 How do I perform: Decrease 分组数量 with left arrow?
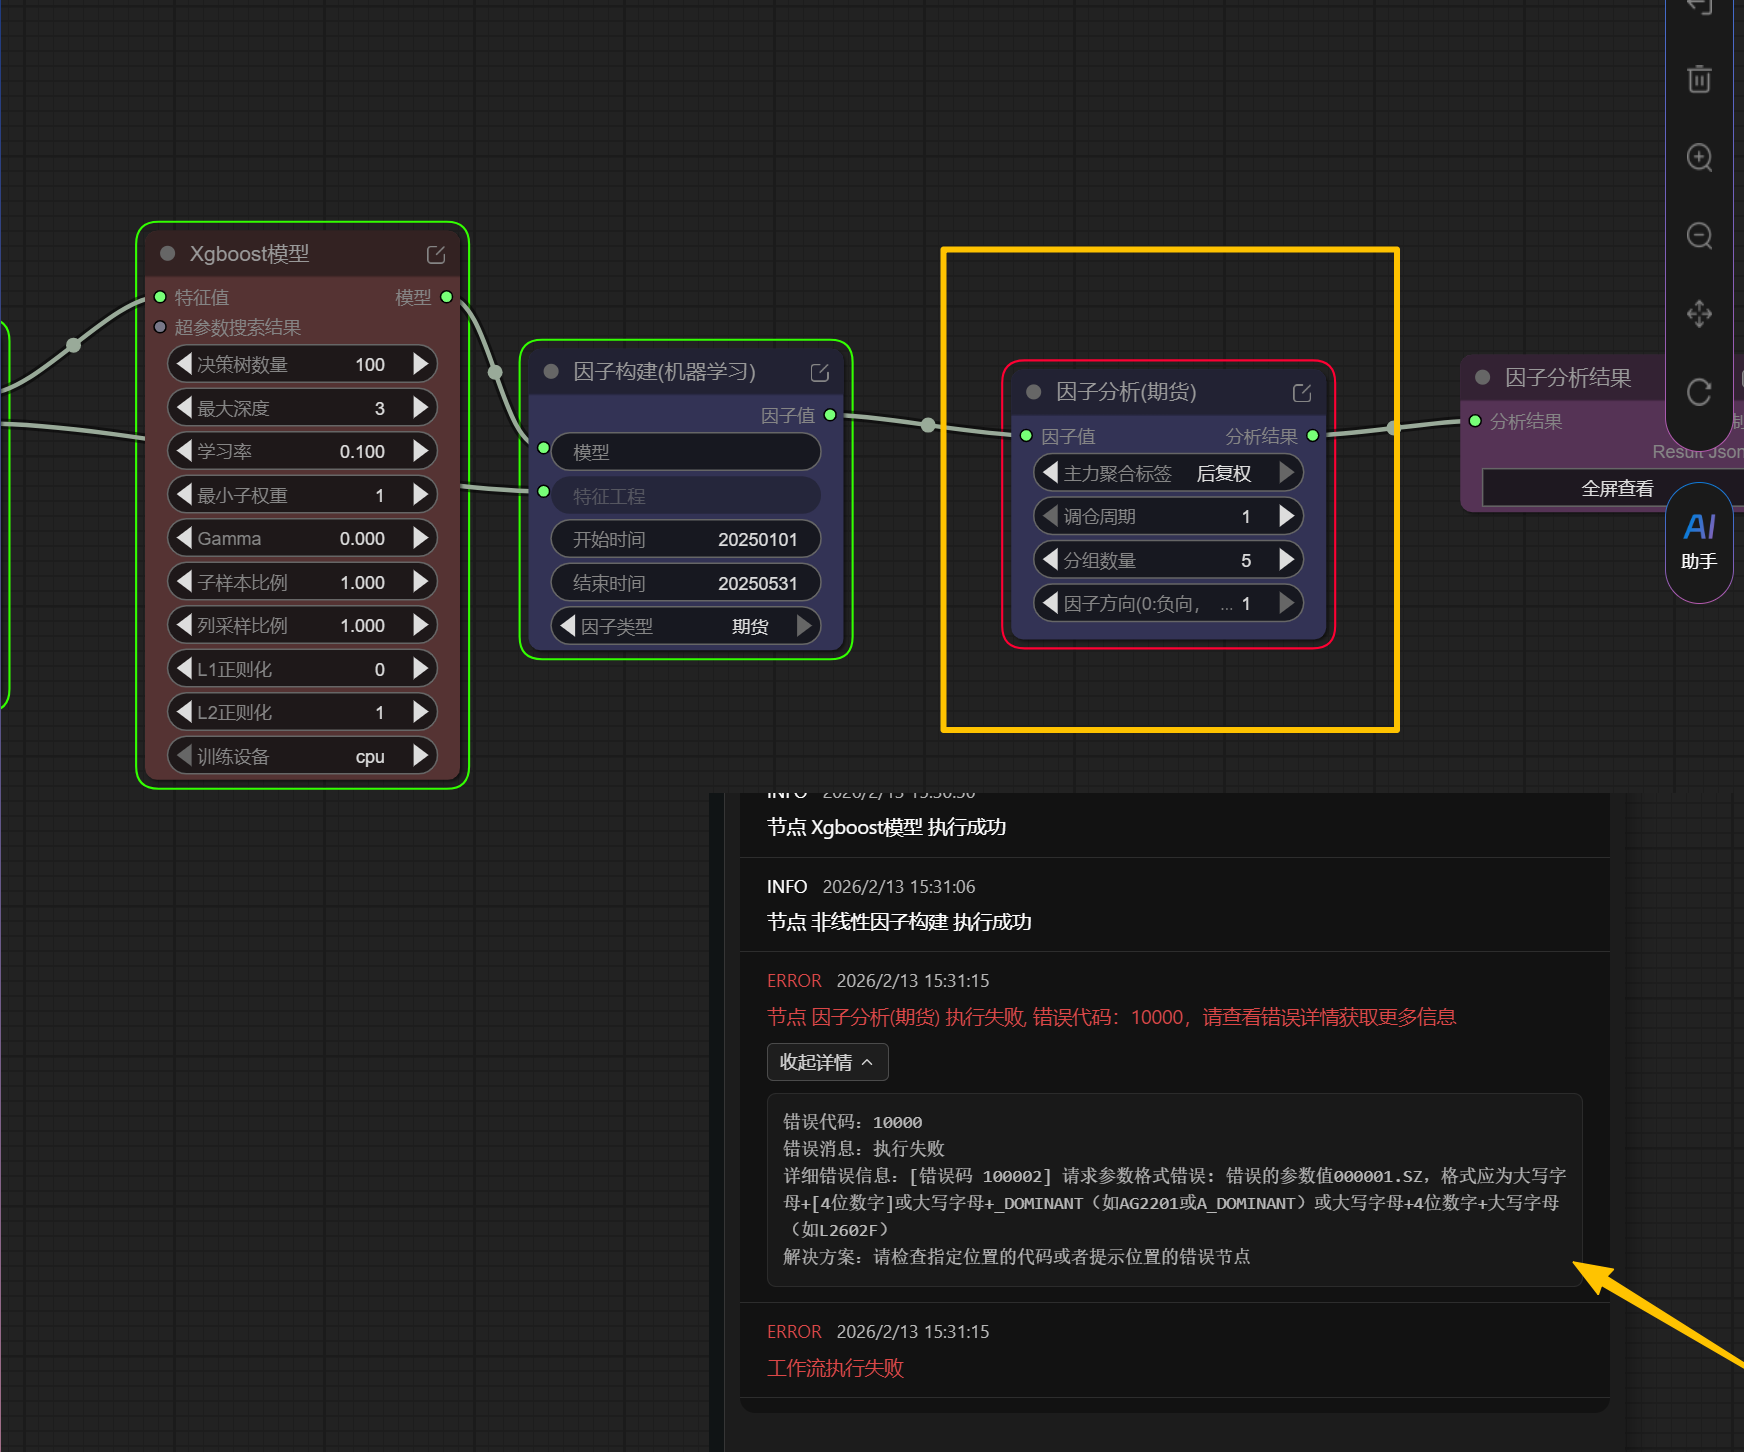pos(1050,560)
